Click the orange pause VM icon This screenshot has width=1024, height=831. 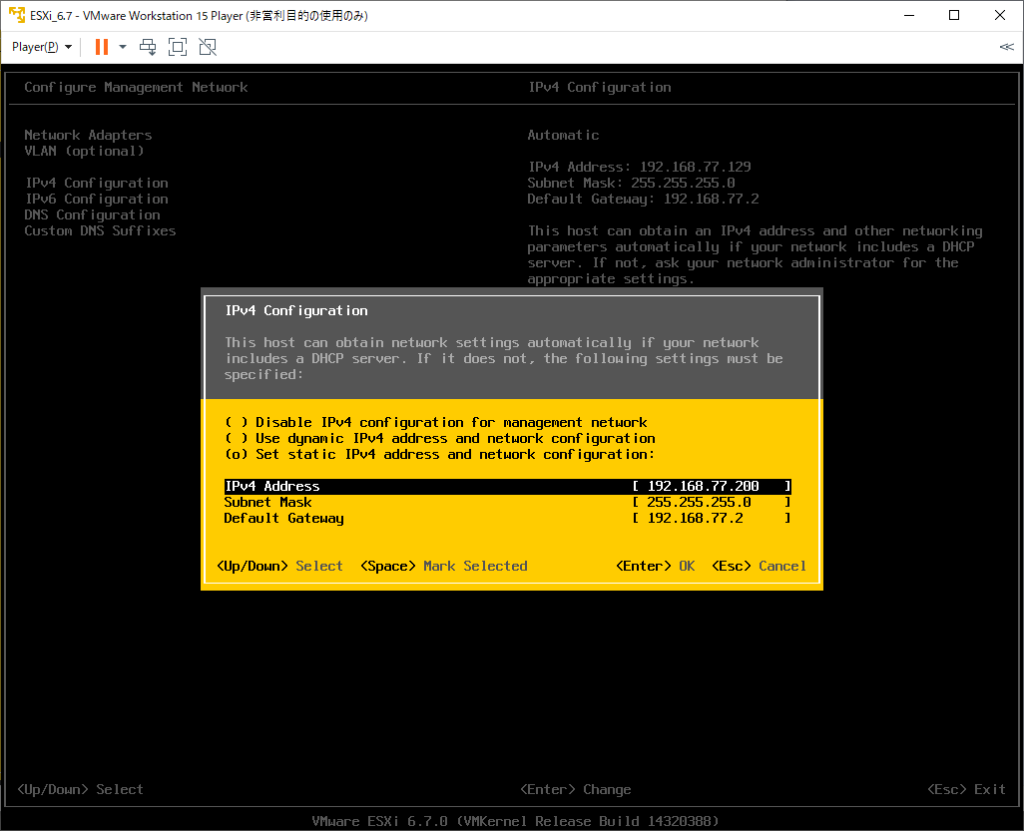101,47
